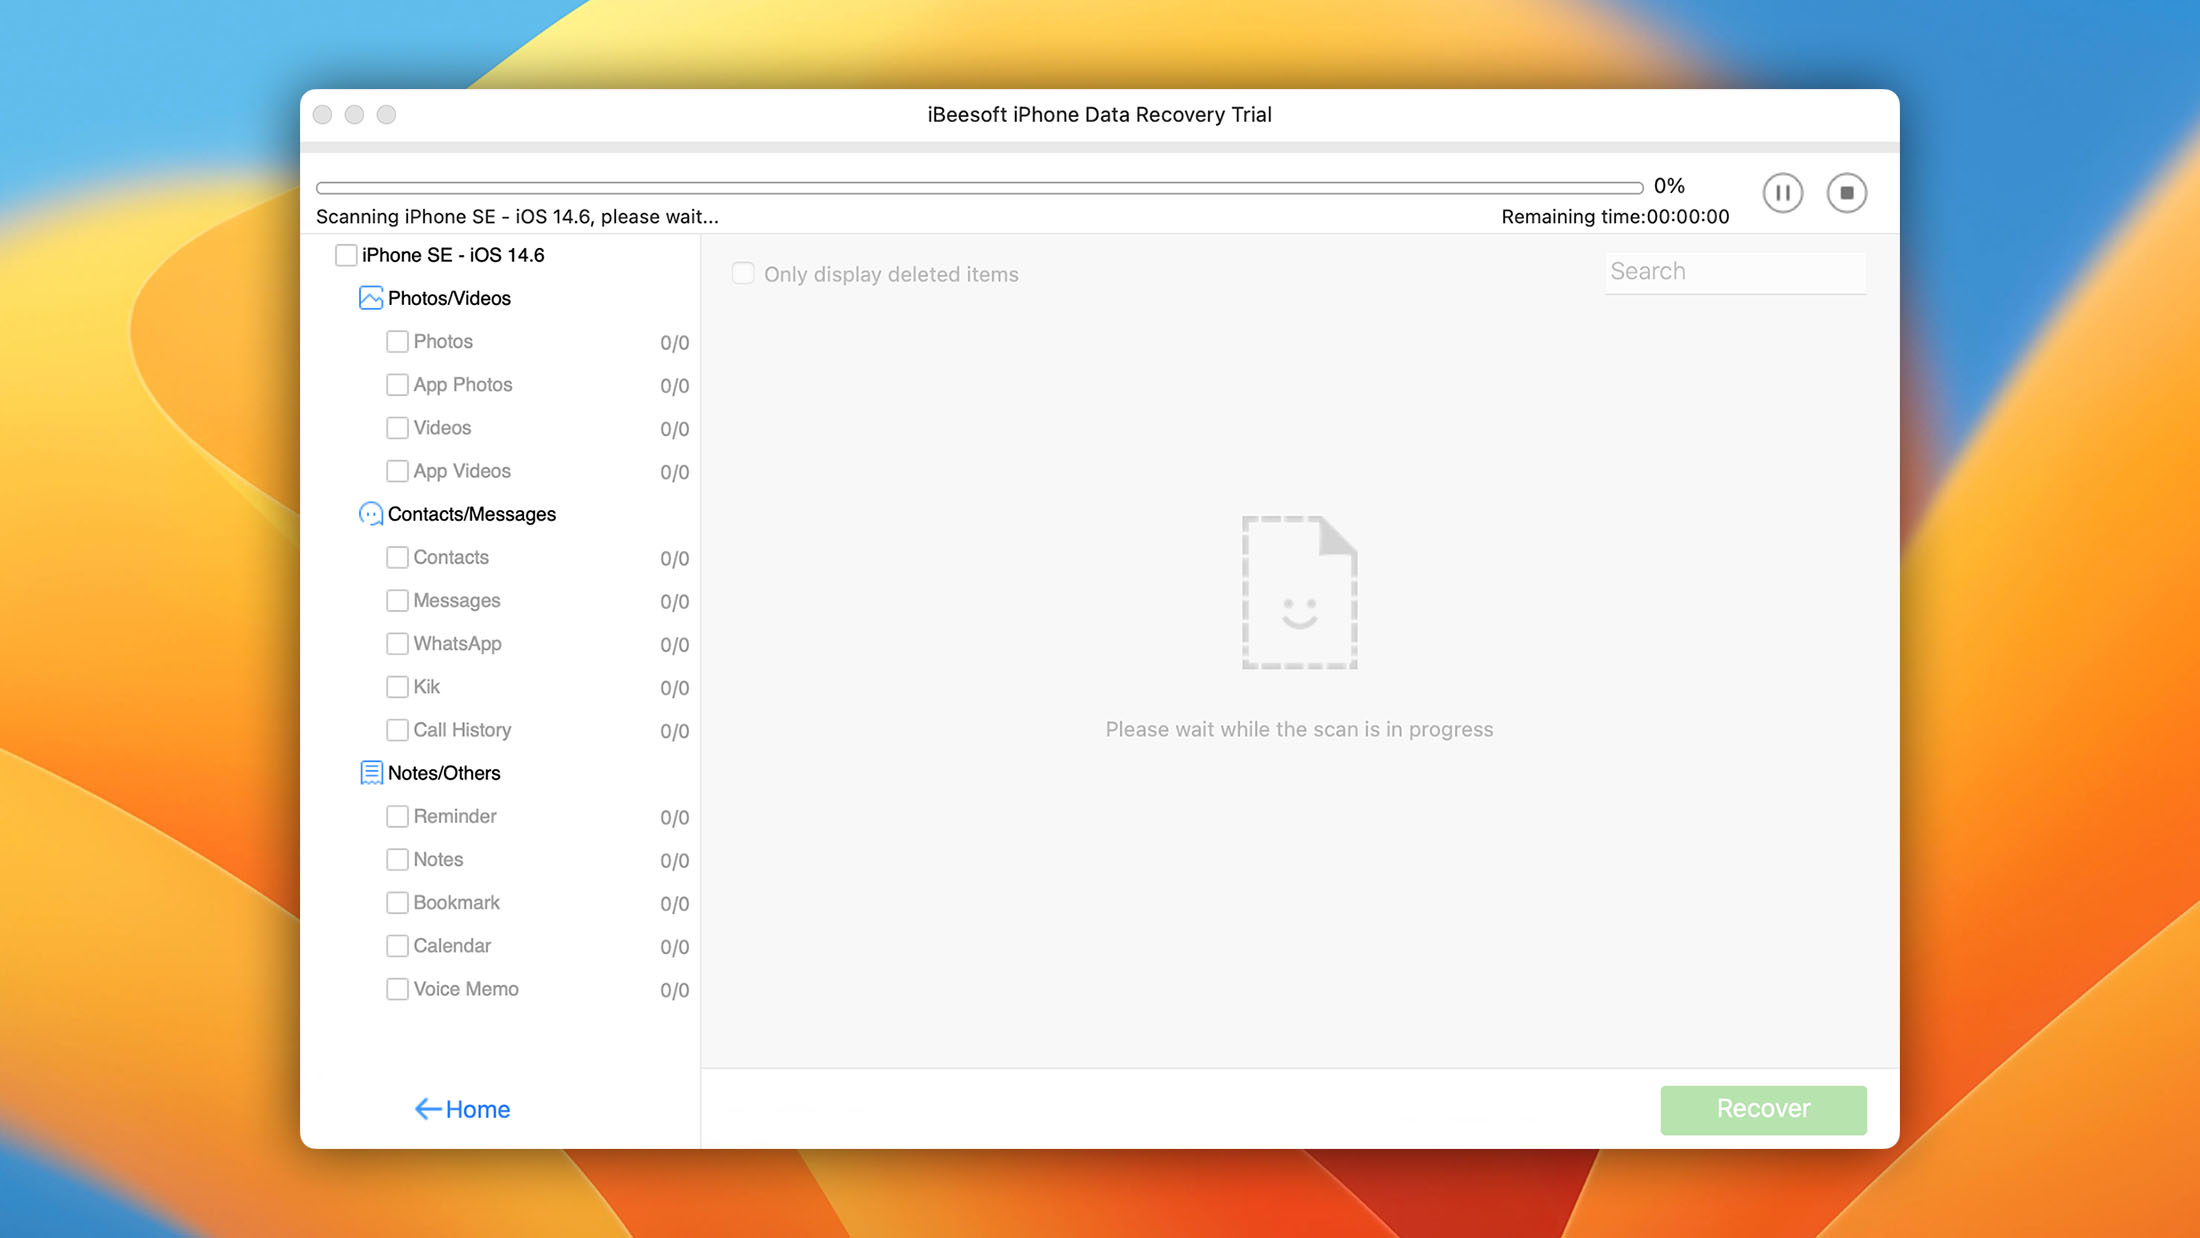Select the Notes/Others tree label
The image size is (2200, 1238).
point(444,773)
